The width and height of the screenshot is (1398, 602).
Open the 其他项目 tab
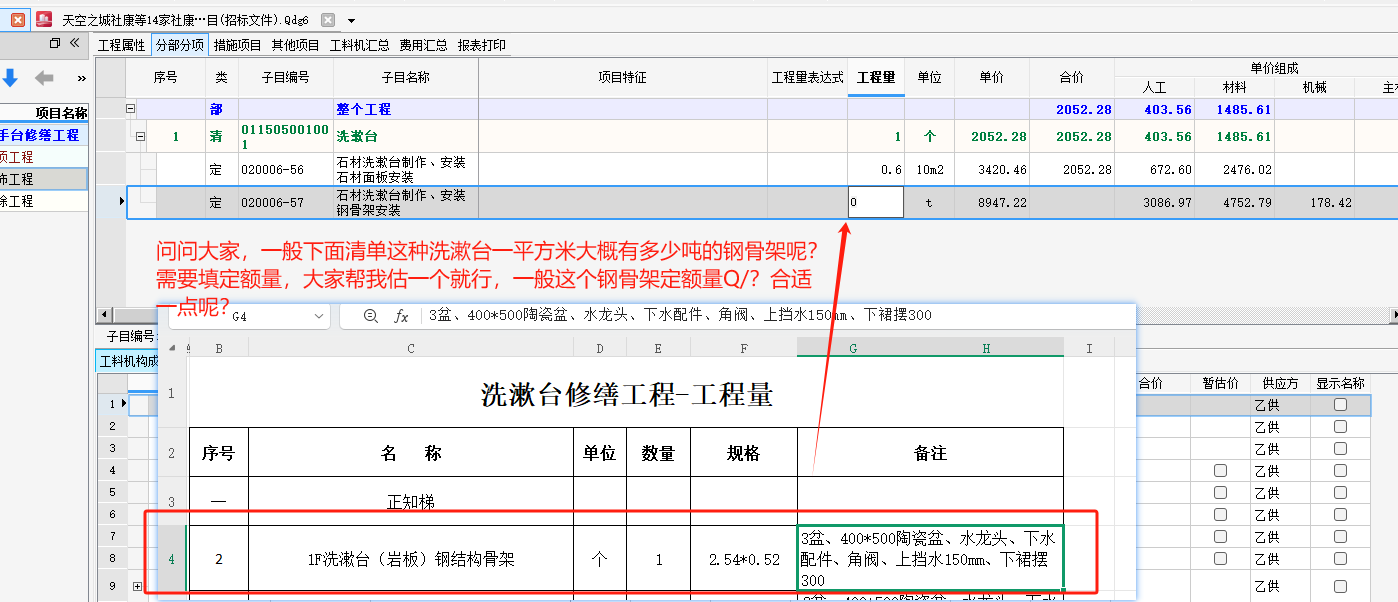coord(296,45)
